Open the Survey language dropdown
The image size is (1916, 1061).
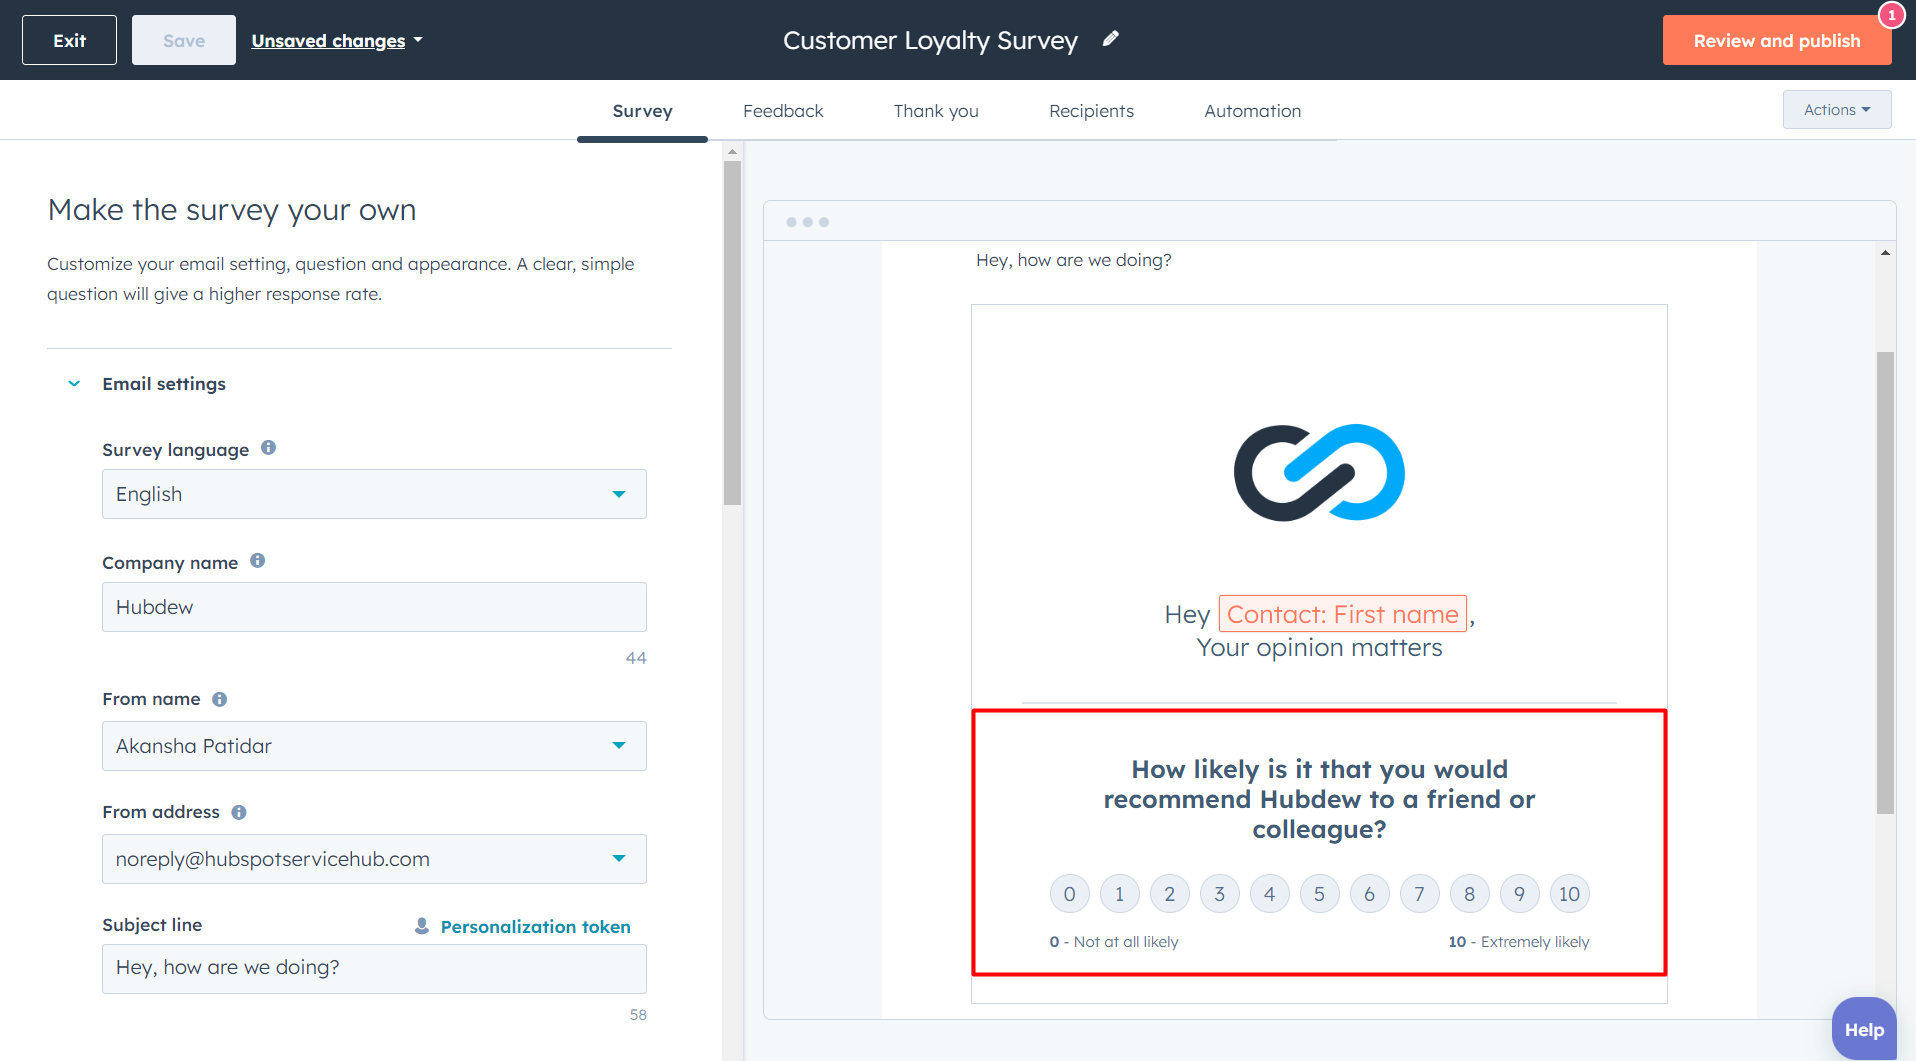[x=374, y=494]
